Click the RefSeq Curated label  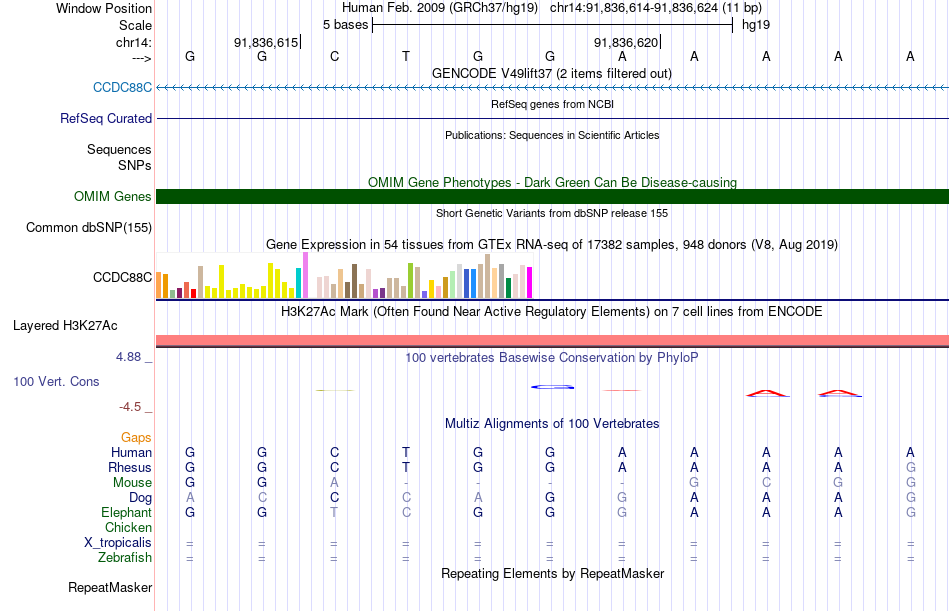click(106, 118)
